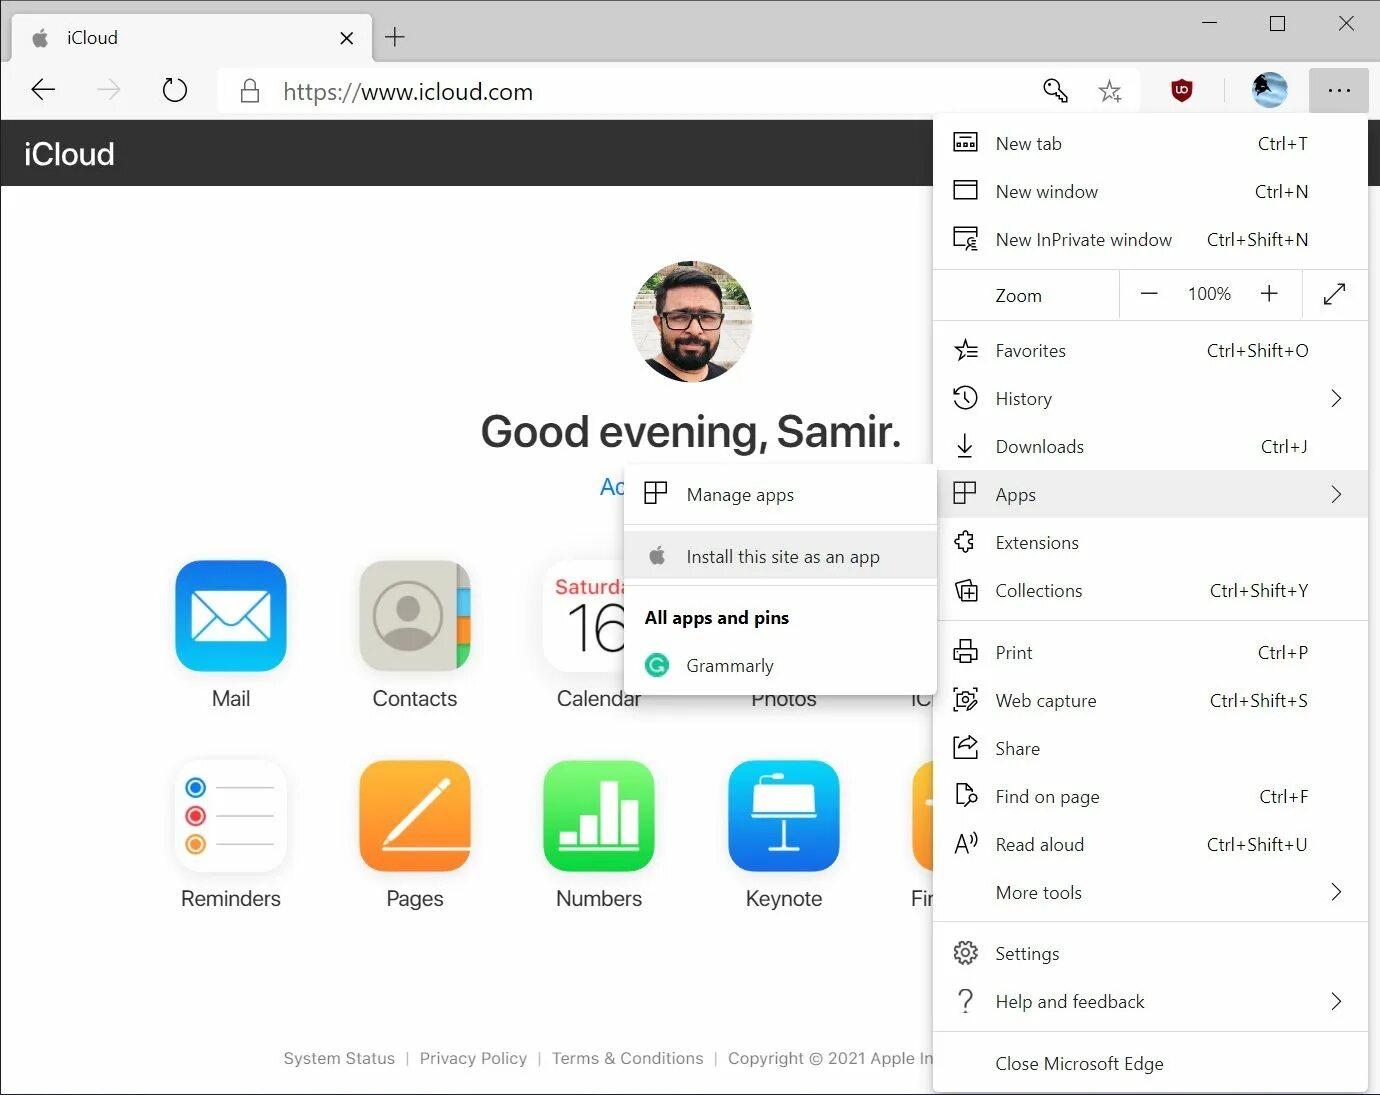
Task: Expand the Help and feedback submenu arrow
Action: point(1336,1002)
